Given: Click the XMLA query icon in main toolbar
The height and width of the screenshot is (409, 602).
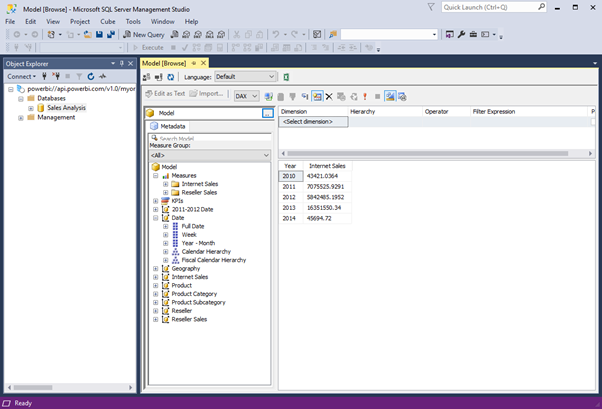Looking at the screenshot, I should pos(209,35).
